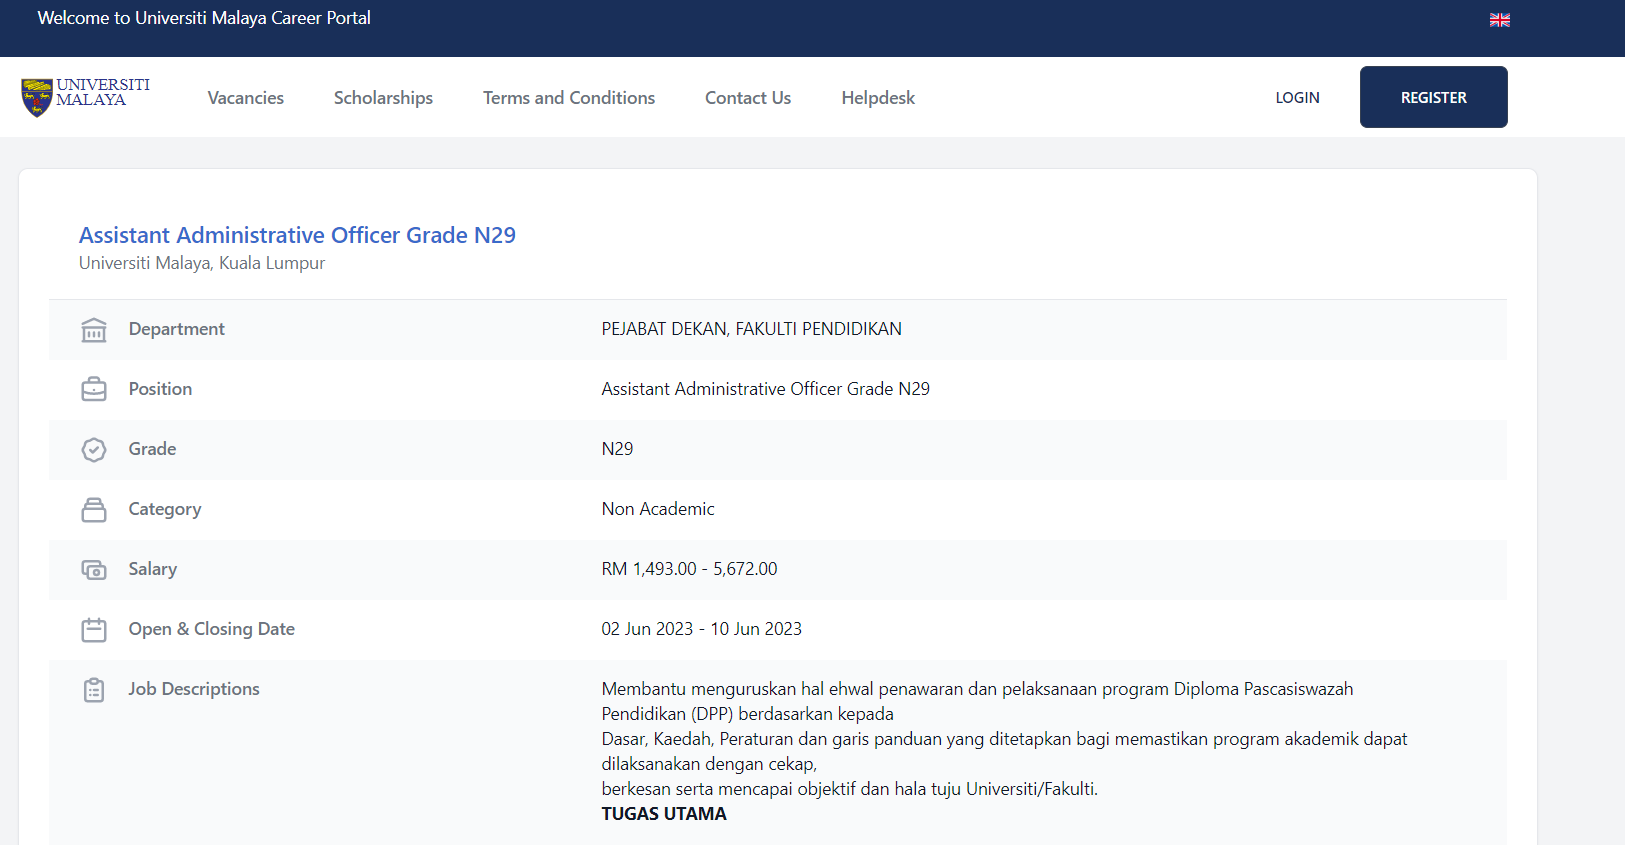Click the Job Descriptions clipboard icon

pyautogui.click(x=94, y=690)
